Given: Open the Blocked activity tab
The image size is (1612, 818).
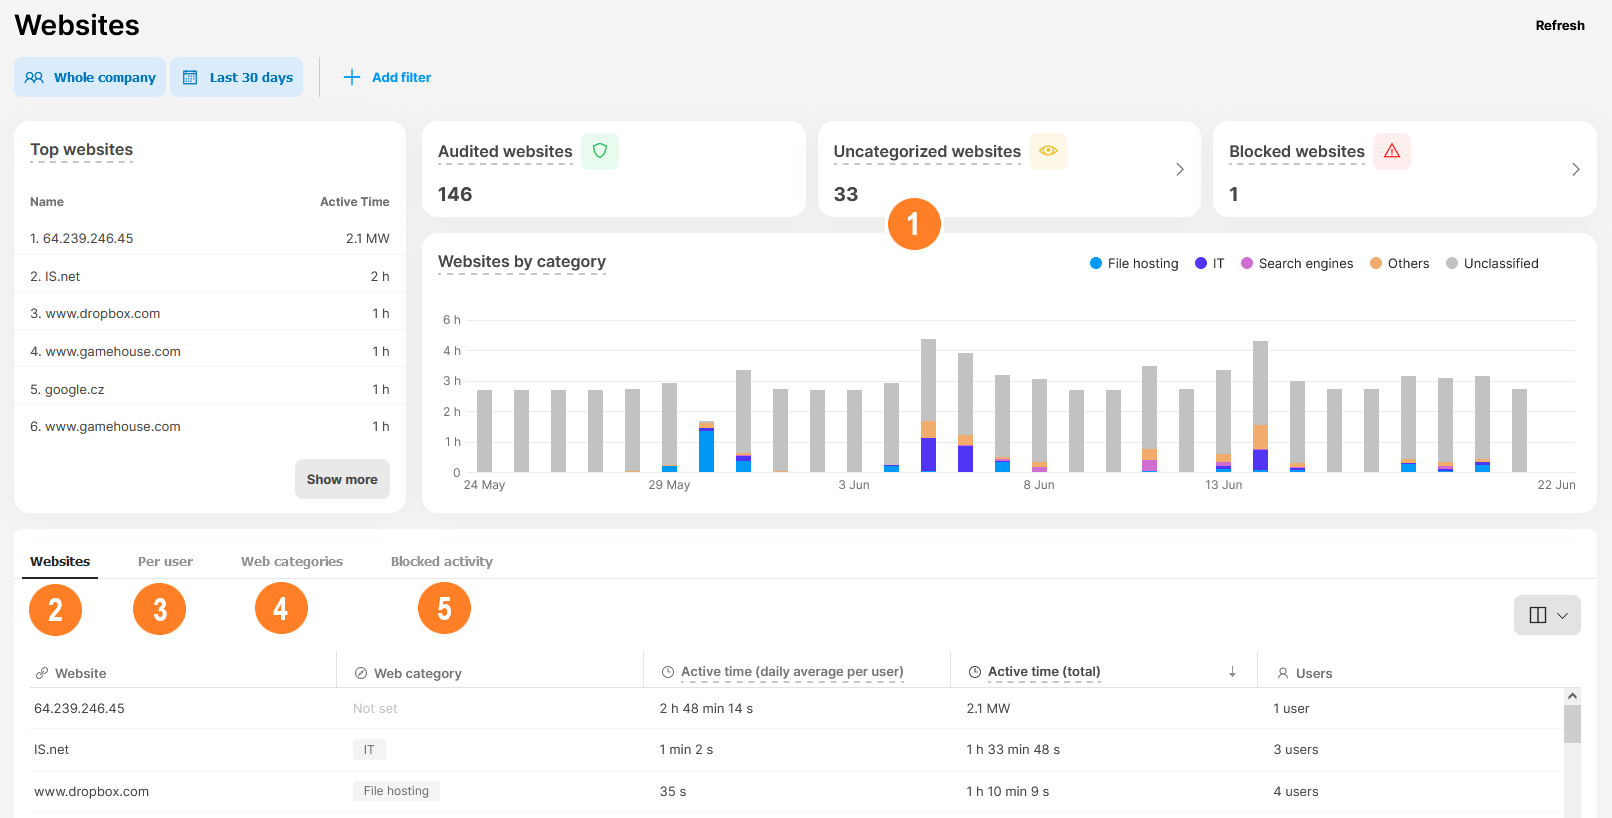Looking at the screenshot, I should (x=441, y=561).
